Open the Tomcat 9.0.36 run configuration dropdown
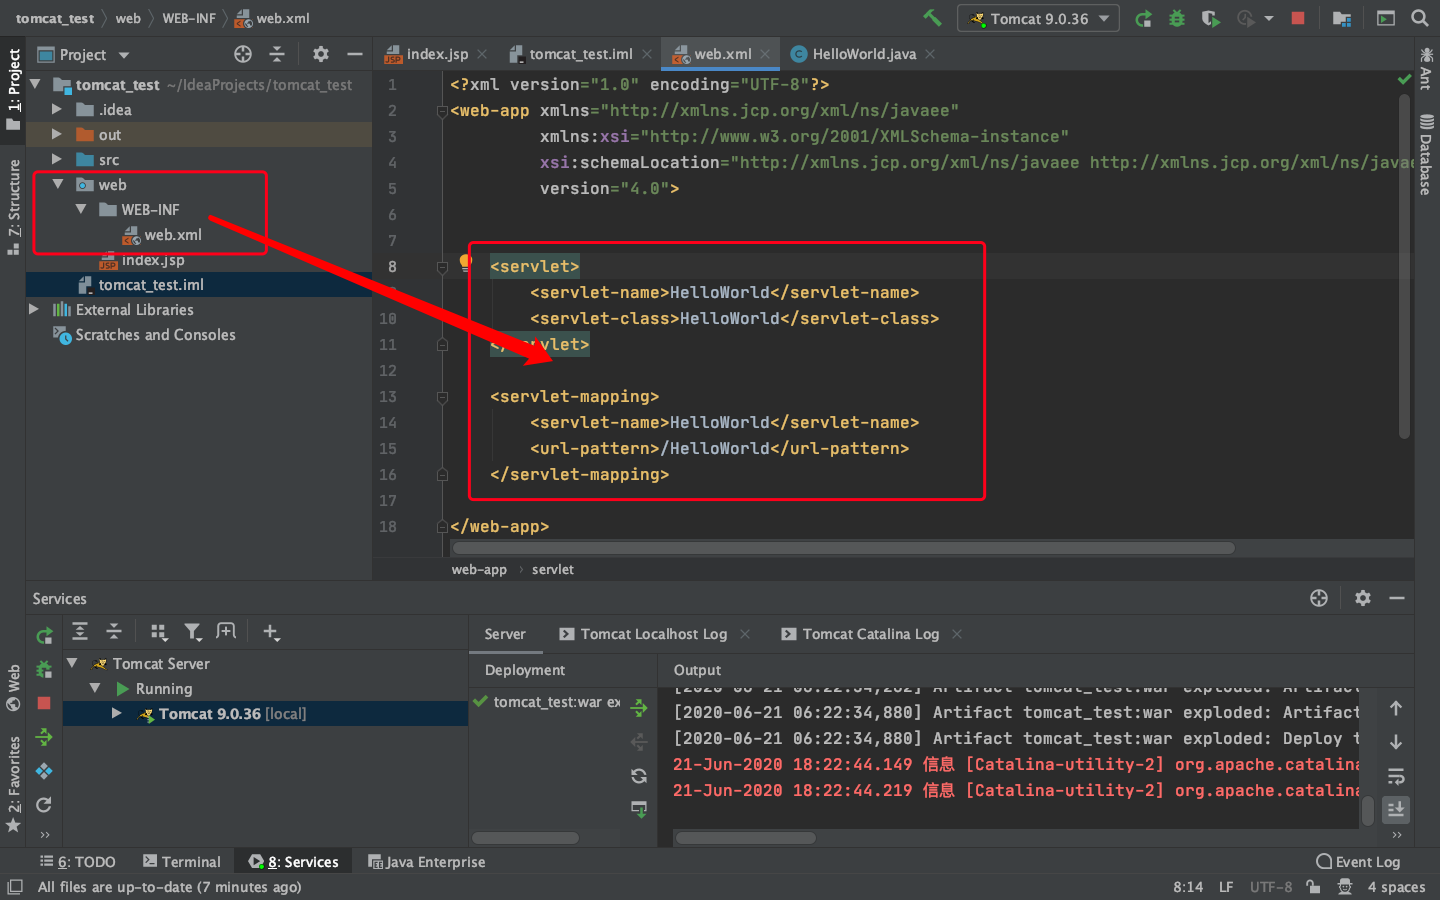 point(1038,18)
